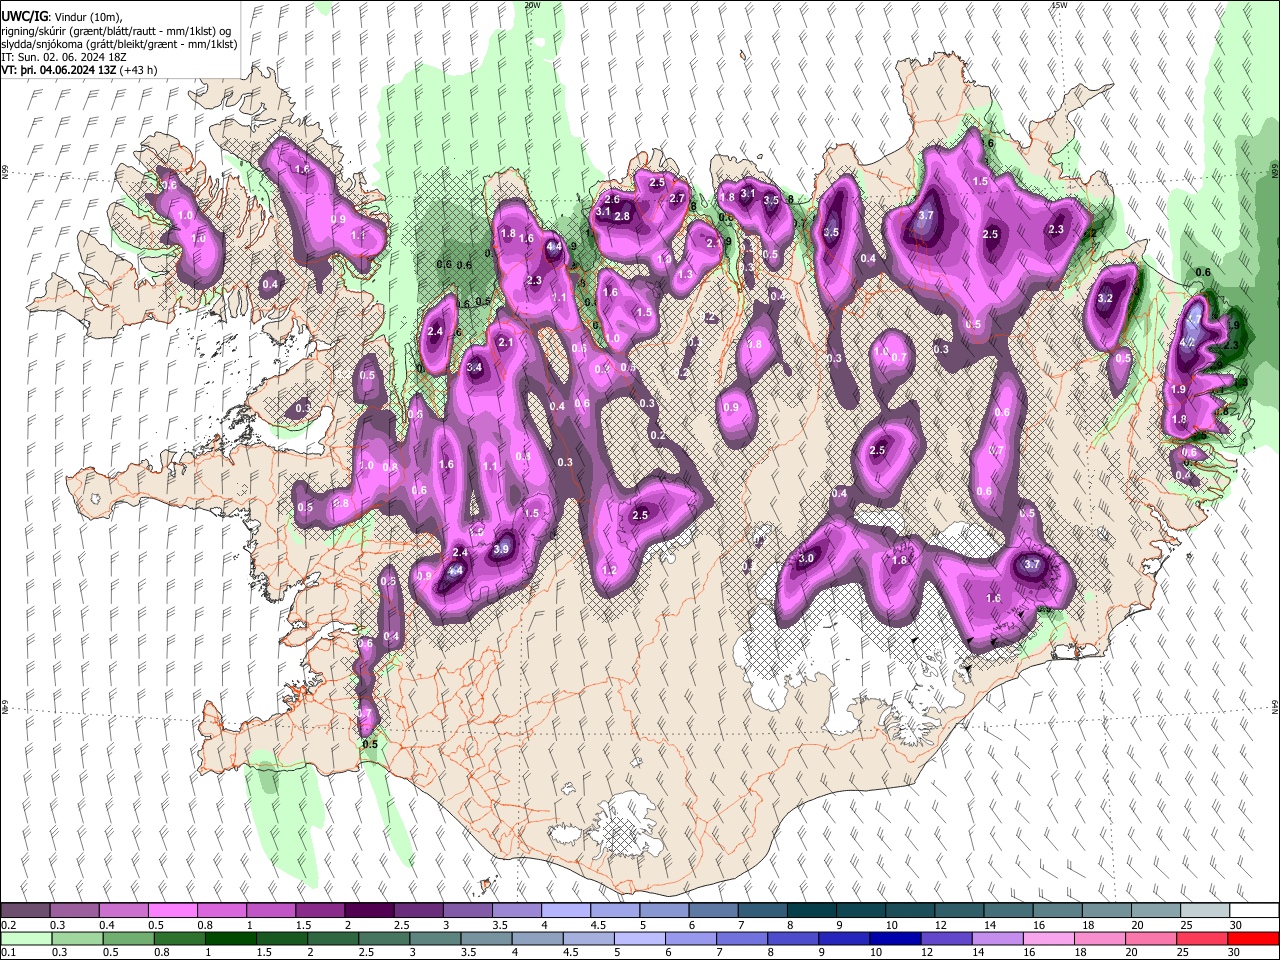Click the 3.1 value near the 3.5 on the north coast
The image size is (1280, 960).
(748, 194)
